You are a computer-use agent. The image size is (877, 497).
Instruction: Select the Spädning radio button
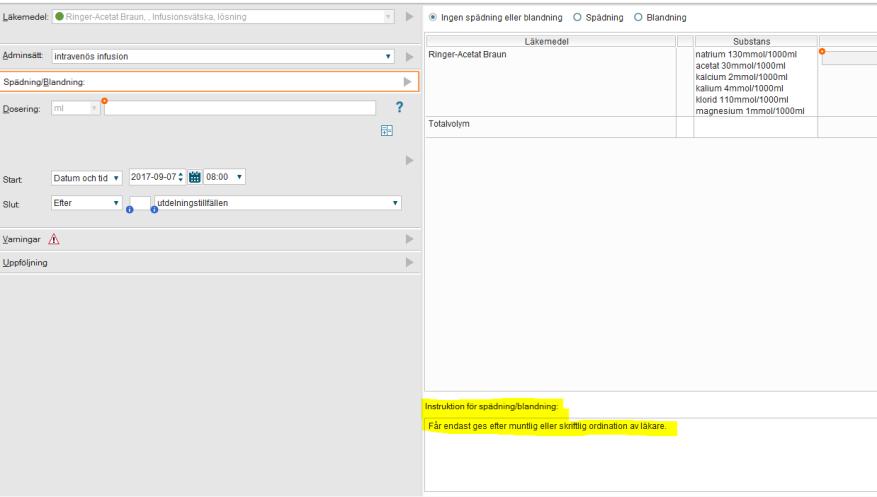pyautogui.click(x=577, y=17)
